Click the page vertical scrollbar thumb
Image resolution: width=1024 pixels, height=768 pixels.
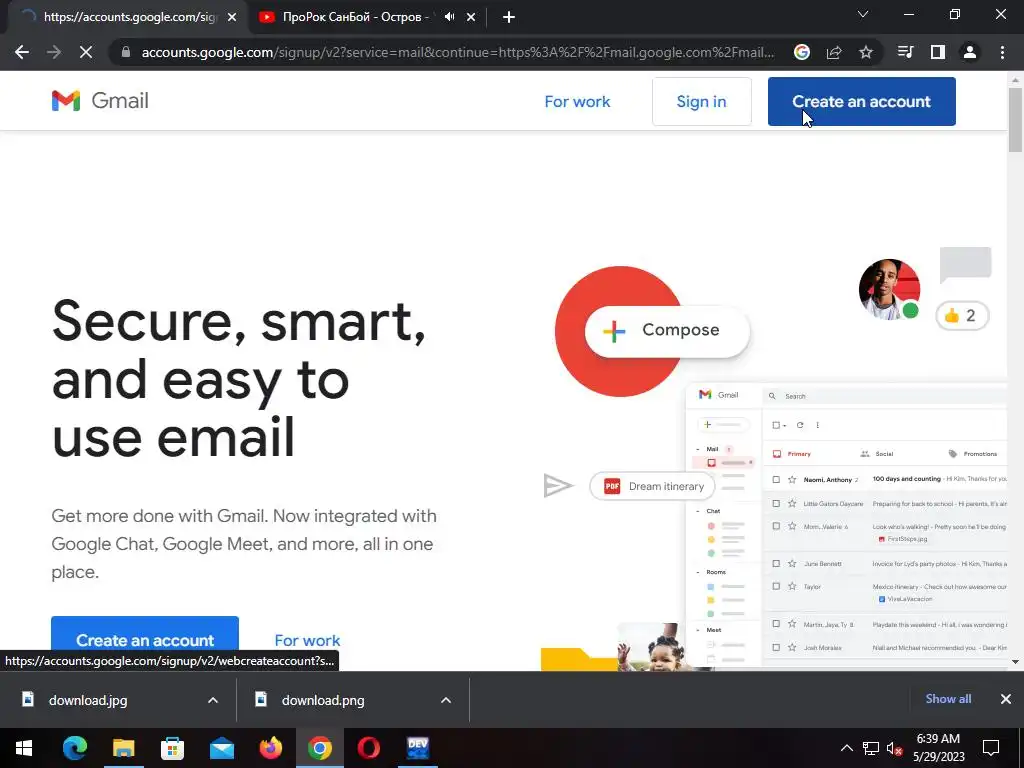coord(1015,120)
